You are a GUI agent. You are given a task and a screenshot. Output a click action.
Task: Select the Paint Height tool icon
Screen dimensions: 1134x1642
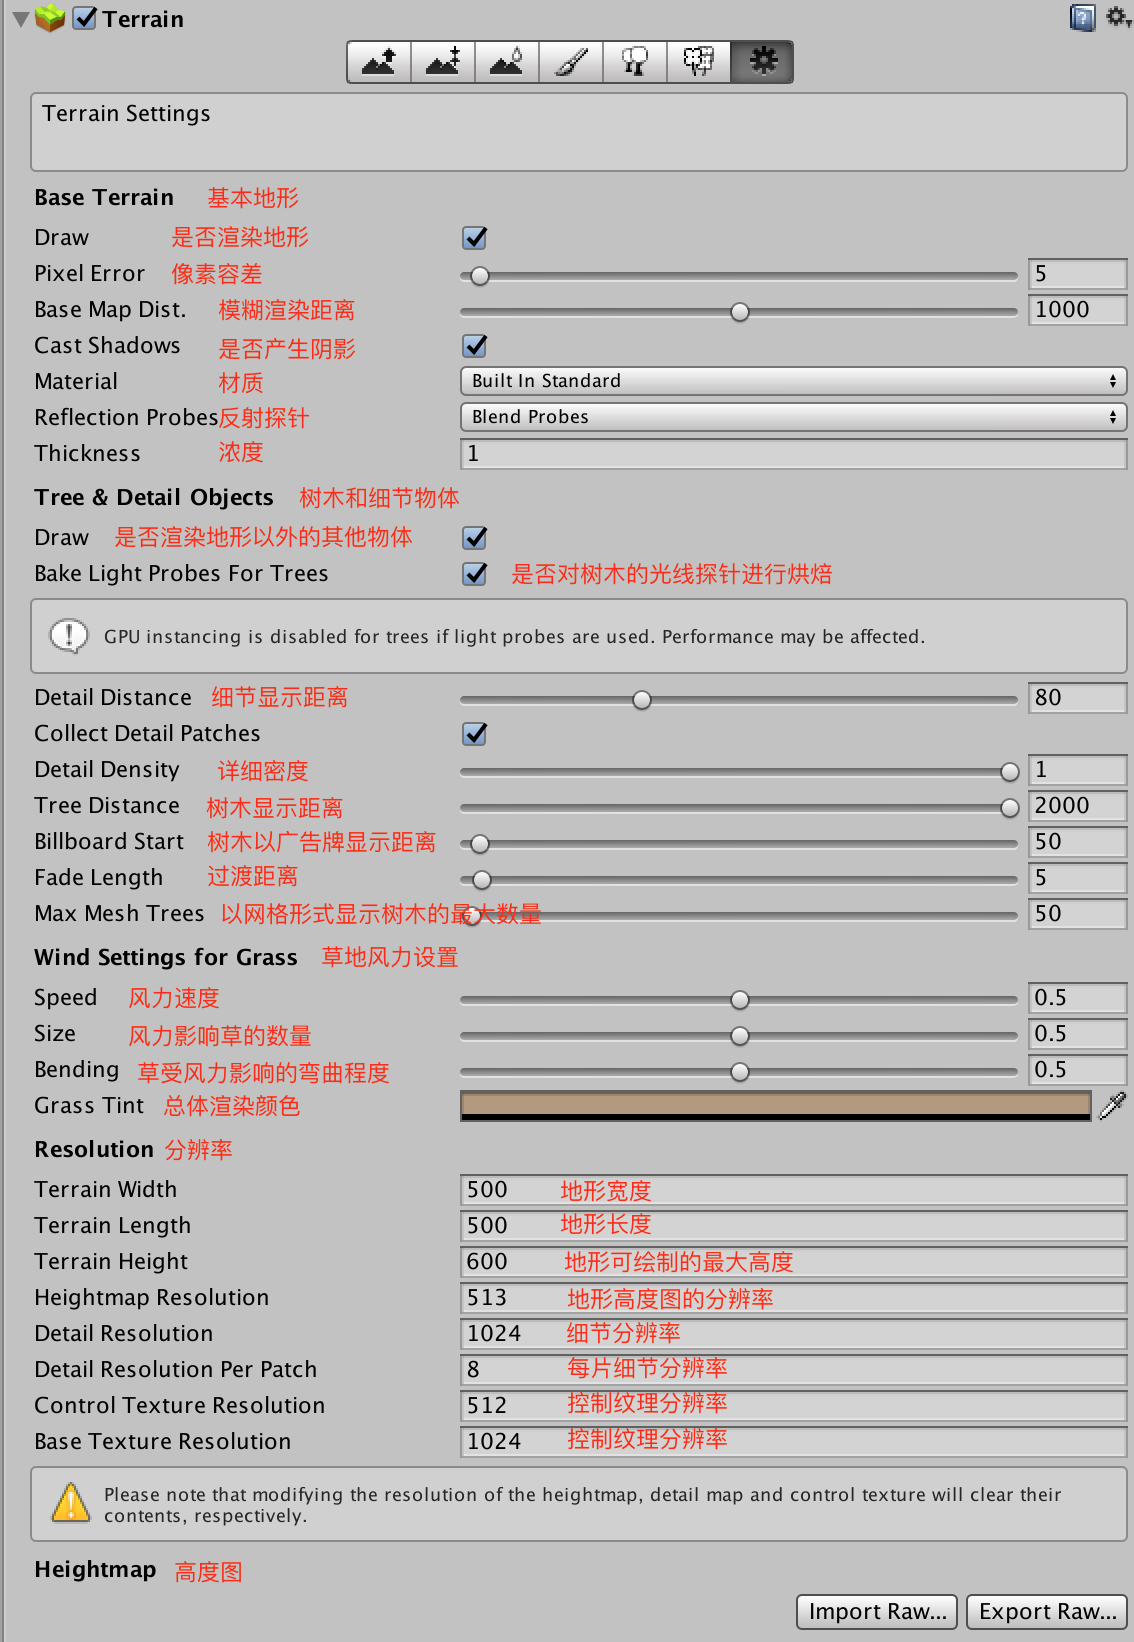(443, 62)
